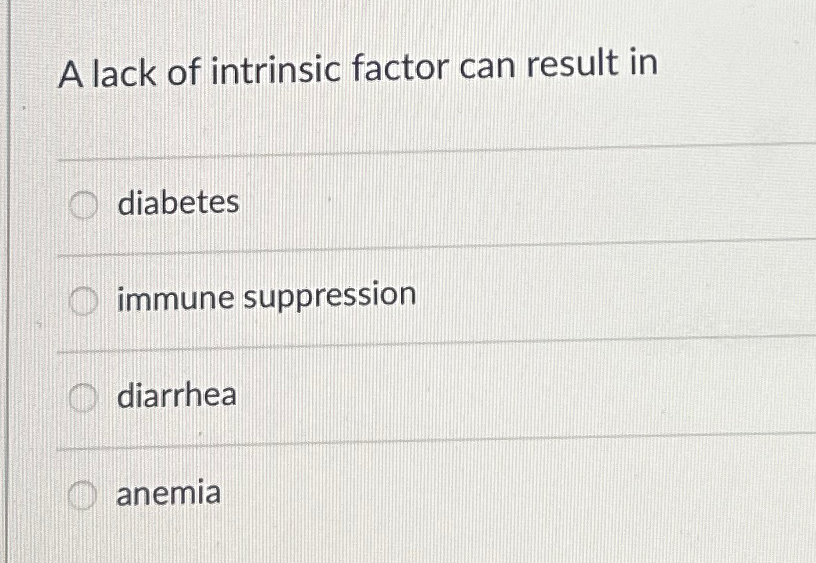The image size is (816, 563).
Task: Click the 'anemia' answer label text
Action: (169, 493)
